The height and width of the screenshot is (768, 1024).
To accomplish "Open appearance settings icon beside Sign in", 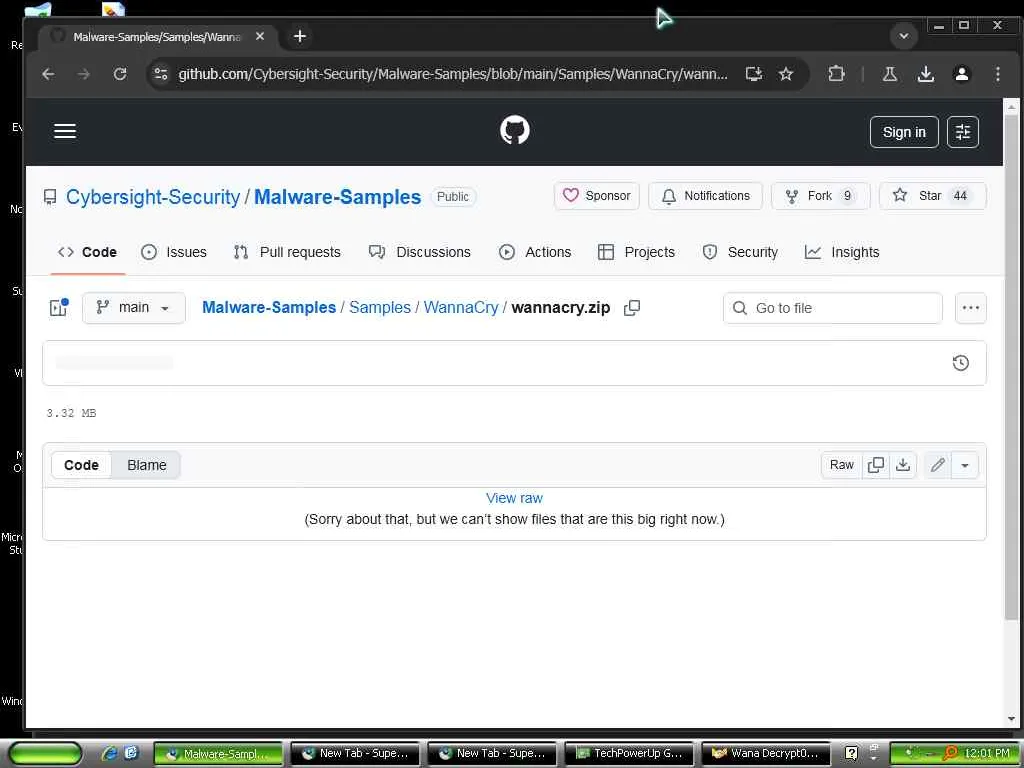I will (963, 132).
